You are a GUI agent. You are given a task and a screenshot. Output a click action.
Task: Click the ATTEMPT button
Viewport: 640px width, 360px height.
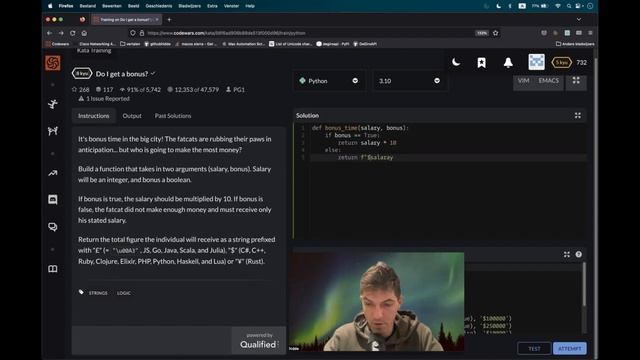[x=569, y=349]
